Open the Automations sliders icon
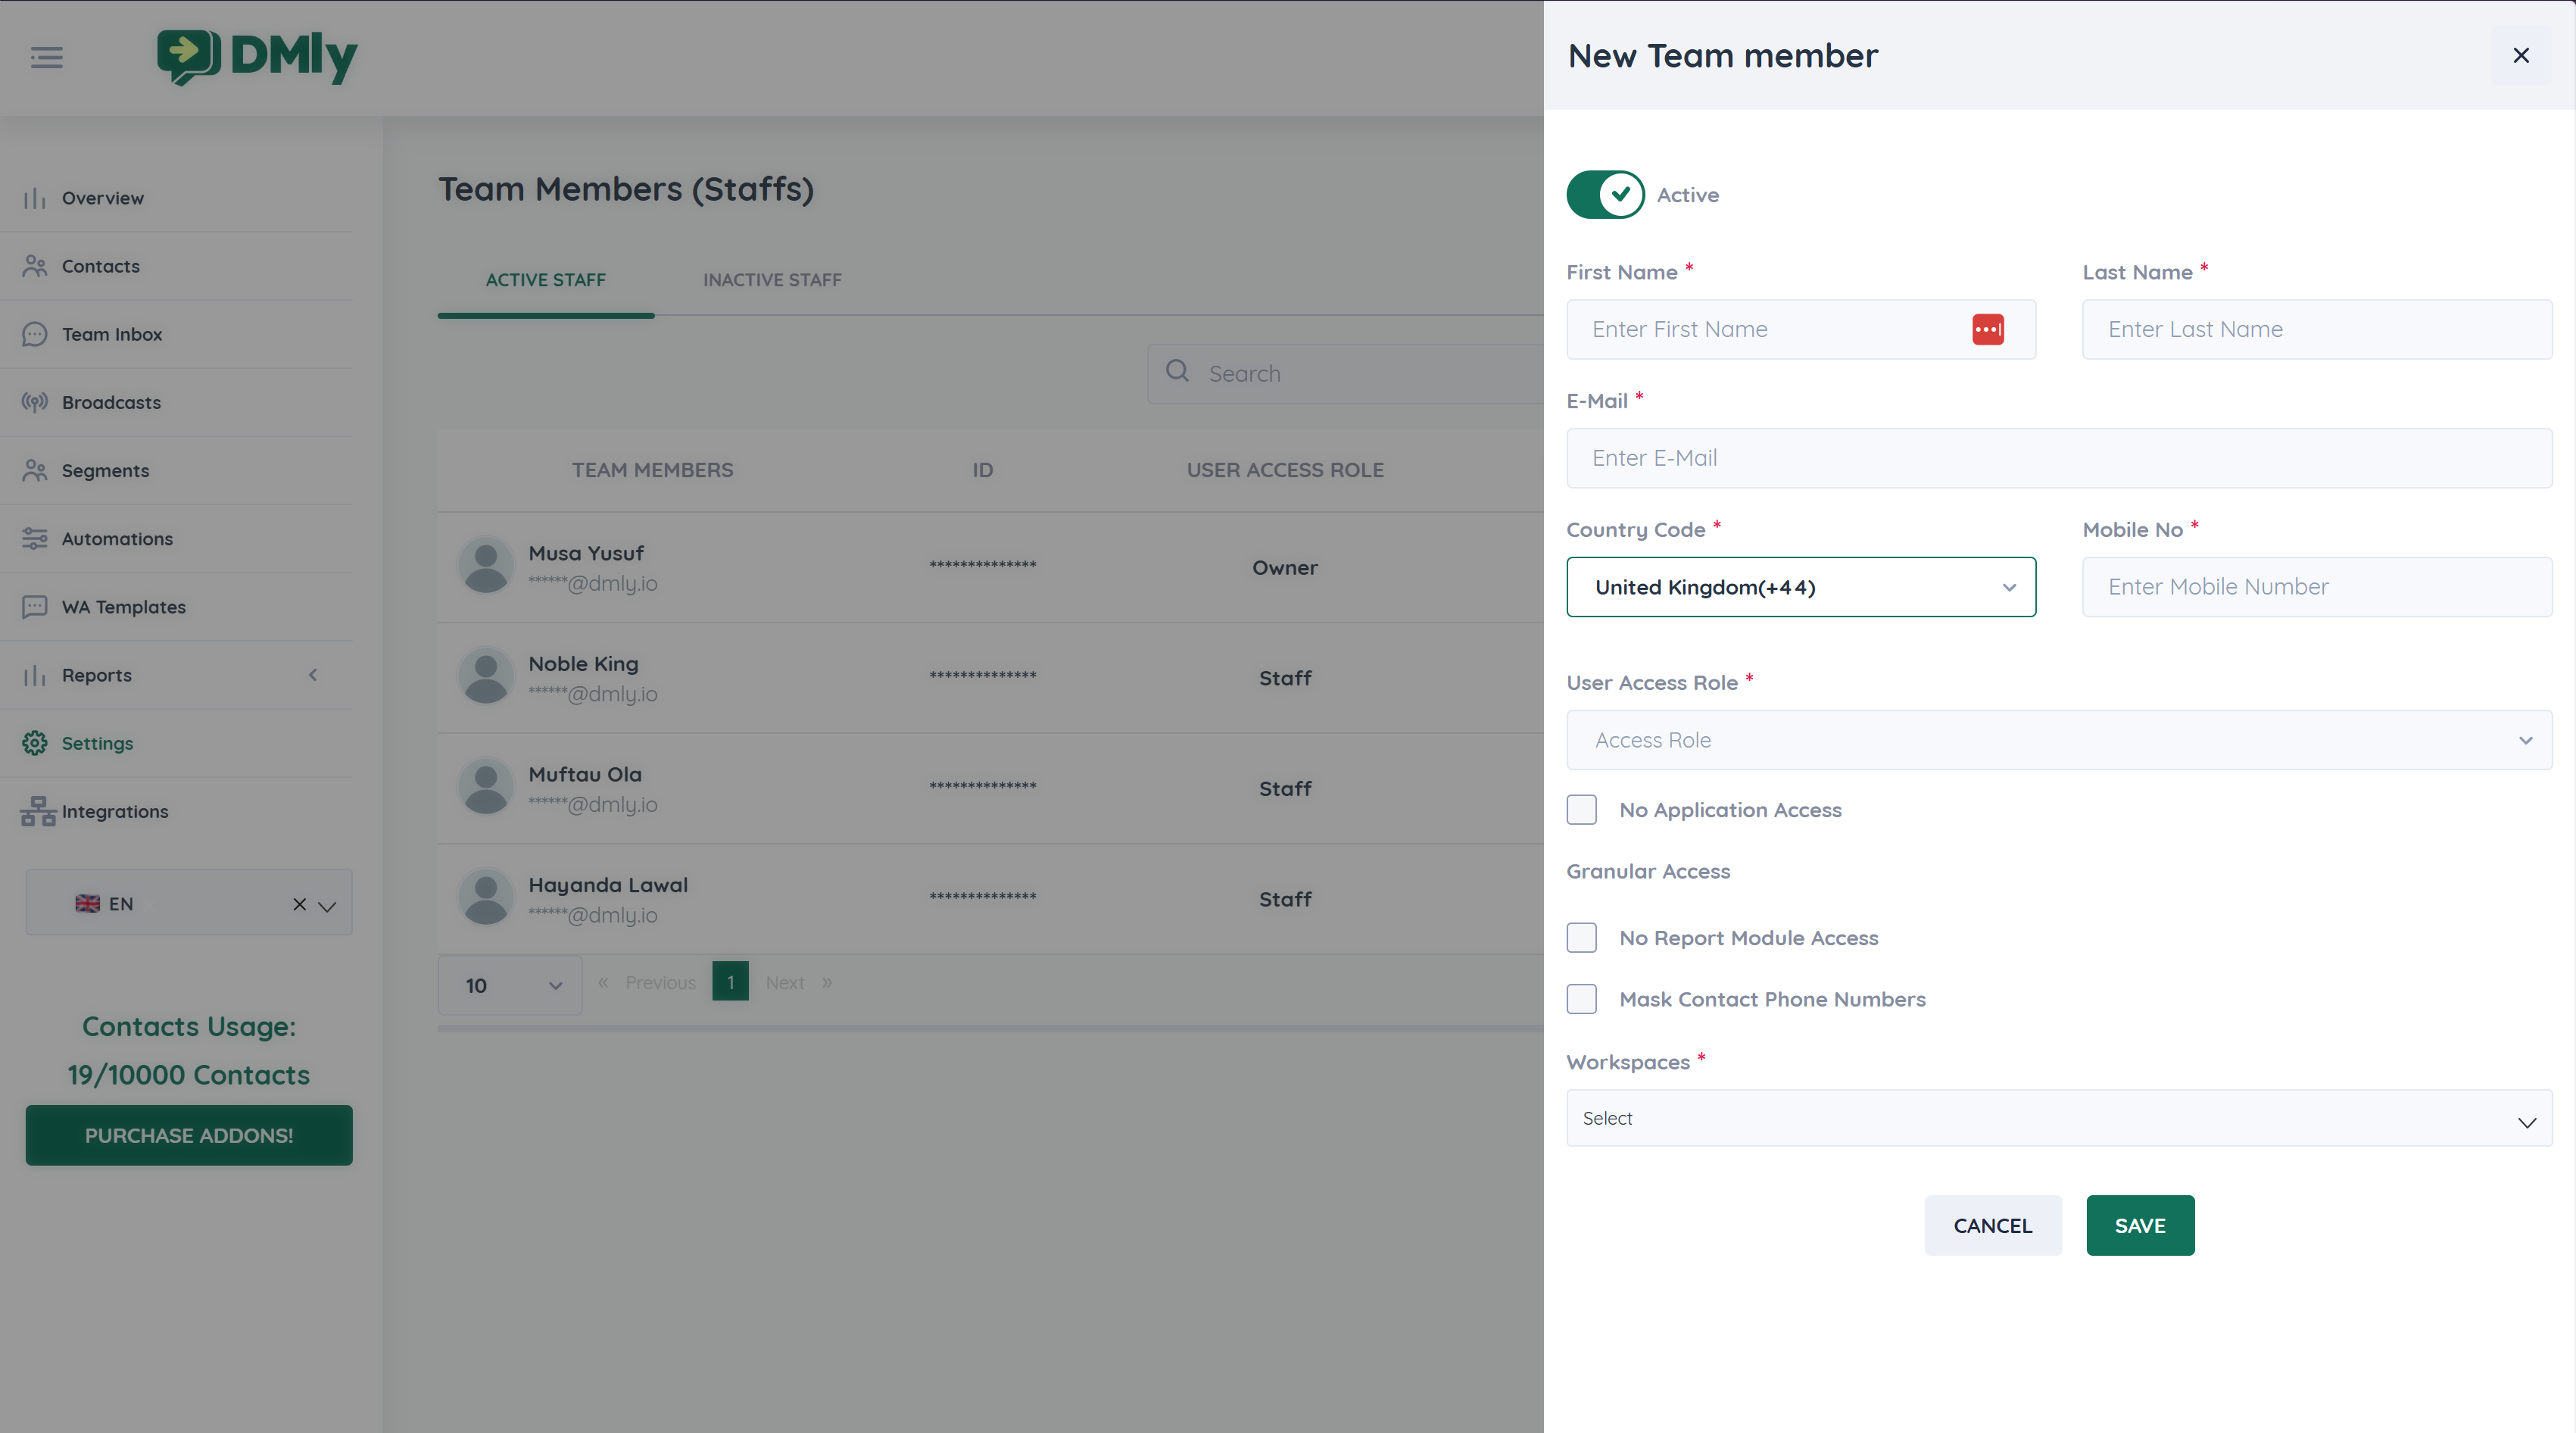 [35, 538]
